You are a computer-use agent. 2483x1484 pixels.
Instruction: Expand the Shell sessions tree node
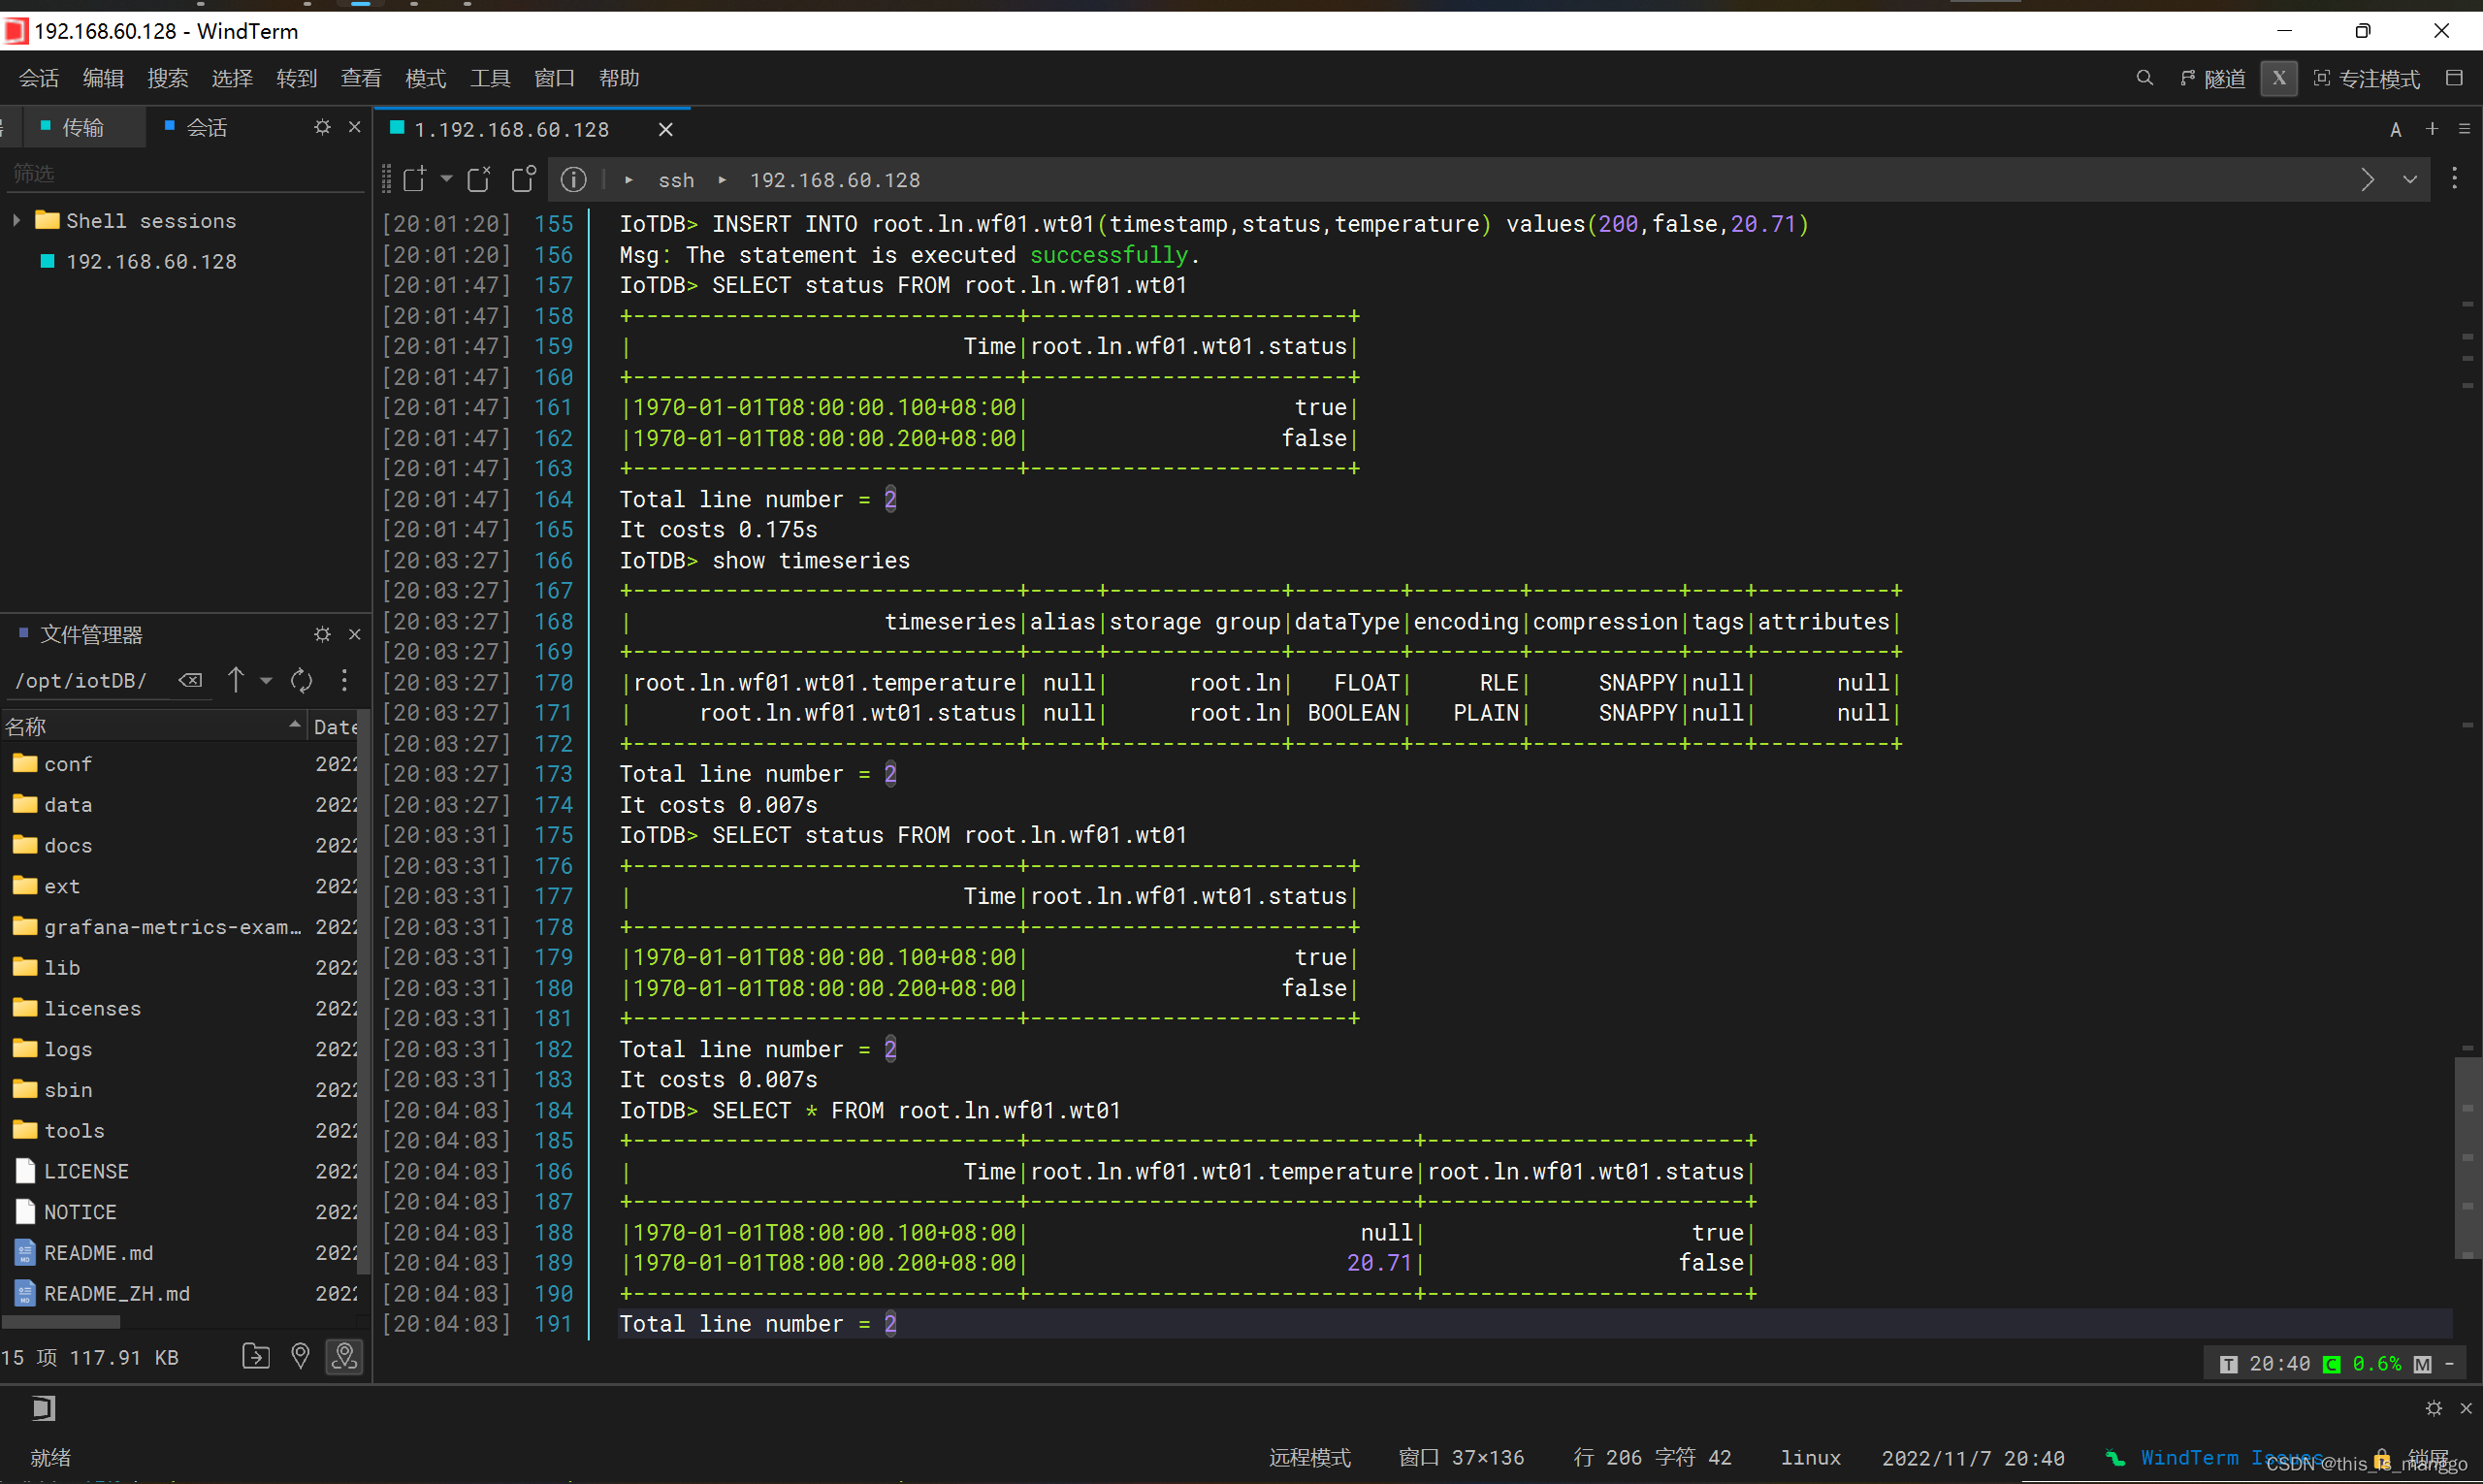click(x=17, y=220)
